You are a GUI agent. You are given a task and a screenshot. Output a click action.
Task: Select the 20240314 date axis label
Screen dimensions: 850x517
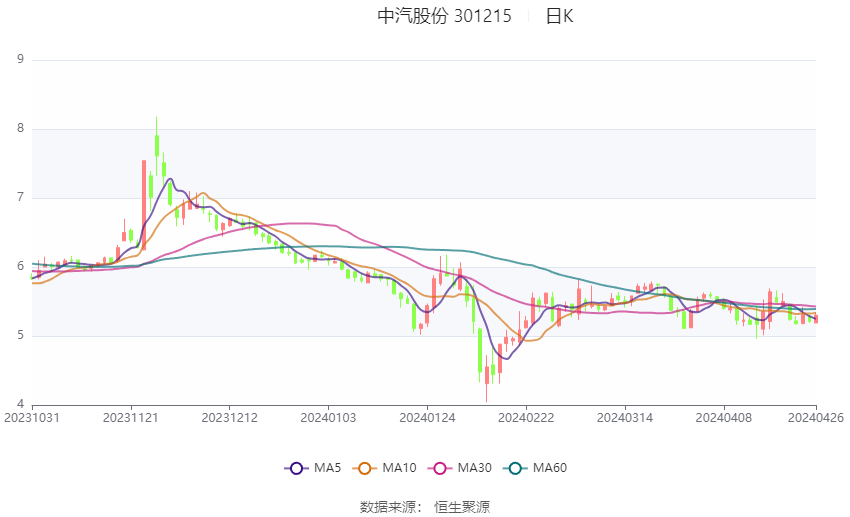(625, 418)
